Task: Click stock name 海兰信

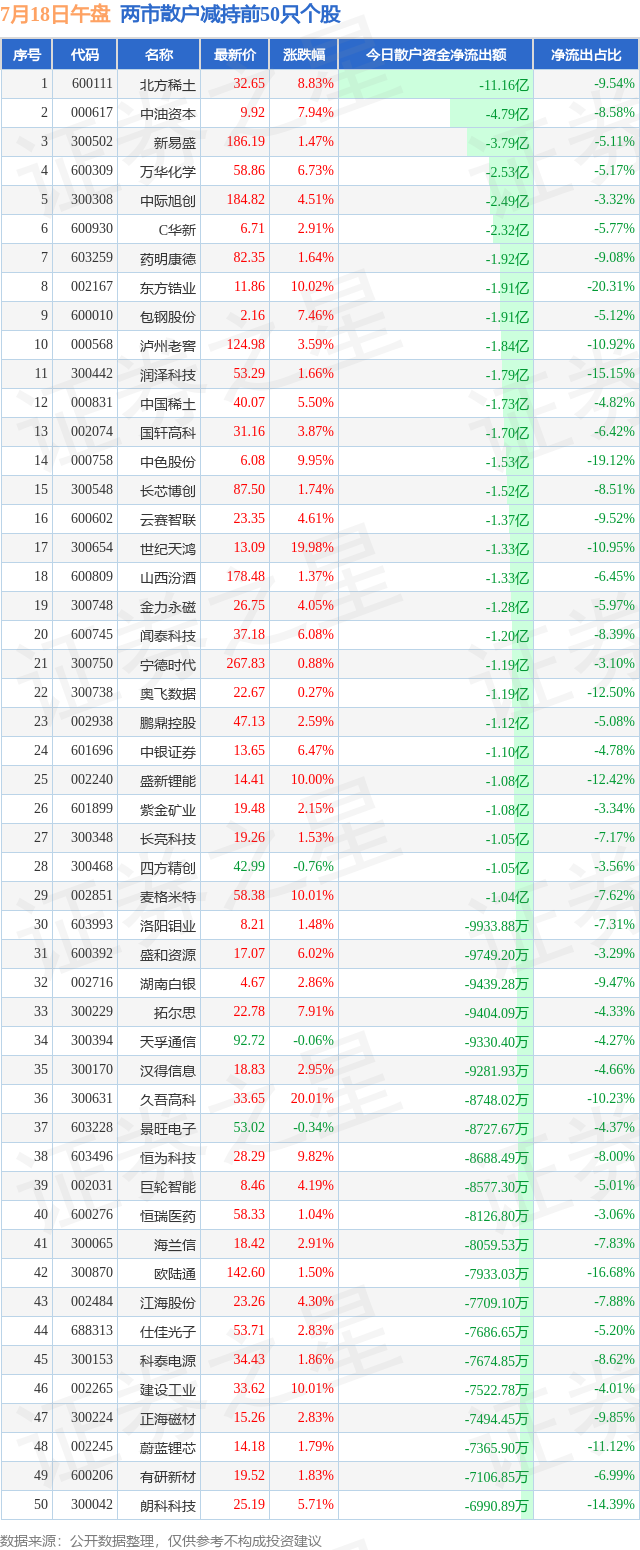Action: coord(175,1245)
